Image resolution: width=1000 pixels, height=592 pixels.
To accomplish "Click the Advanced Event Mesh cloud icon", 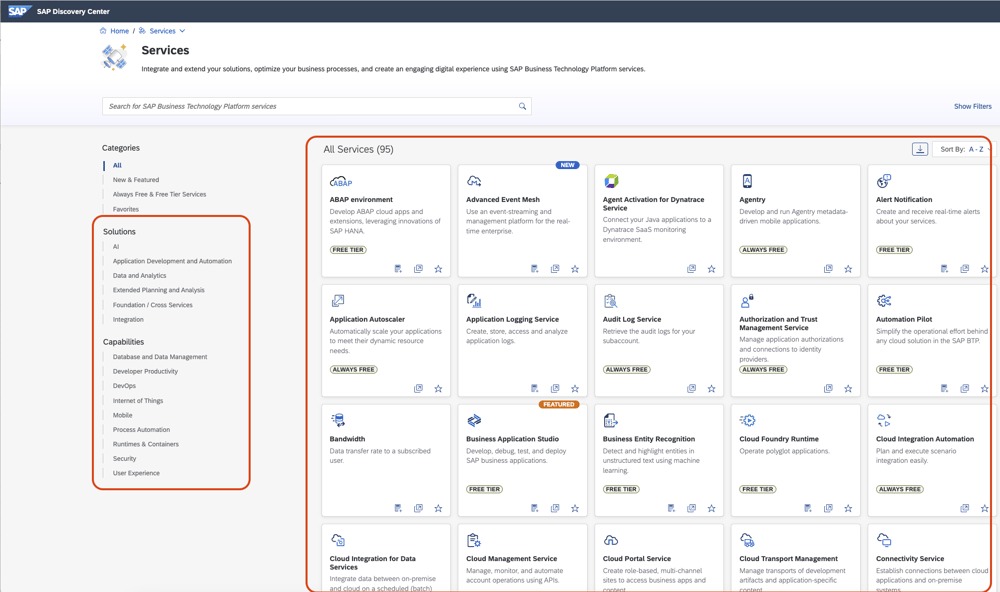I will coord(474,180).
